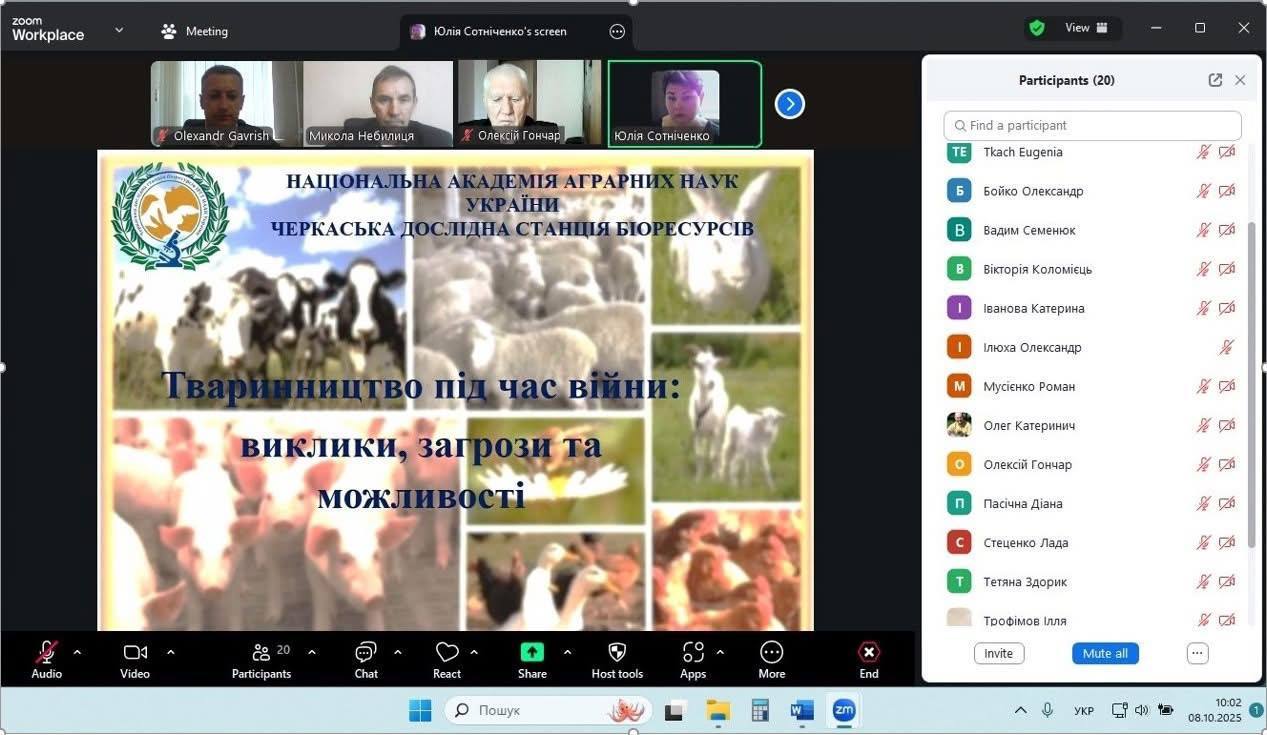
Task: Open the Chat panel icon
Action: [366, 653]
